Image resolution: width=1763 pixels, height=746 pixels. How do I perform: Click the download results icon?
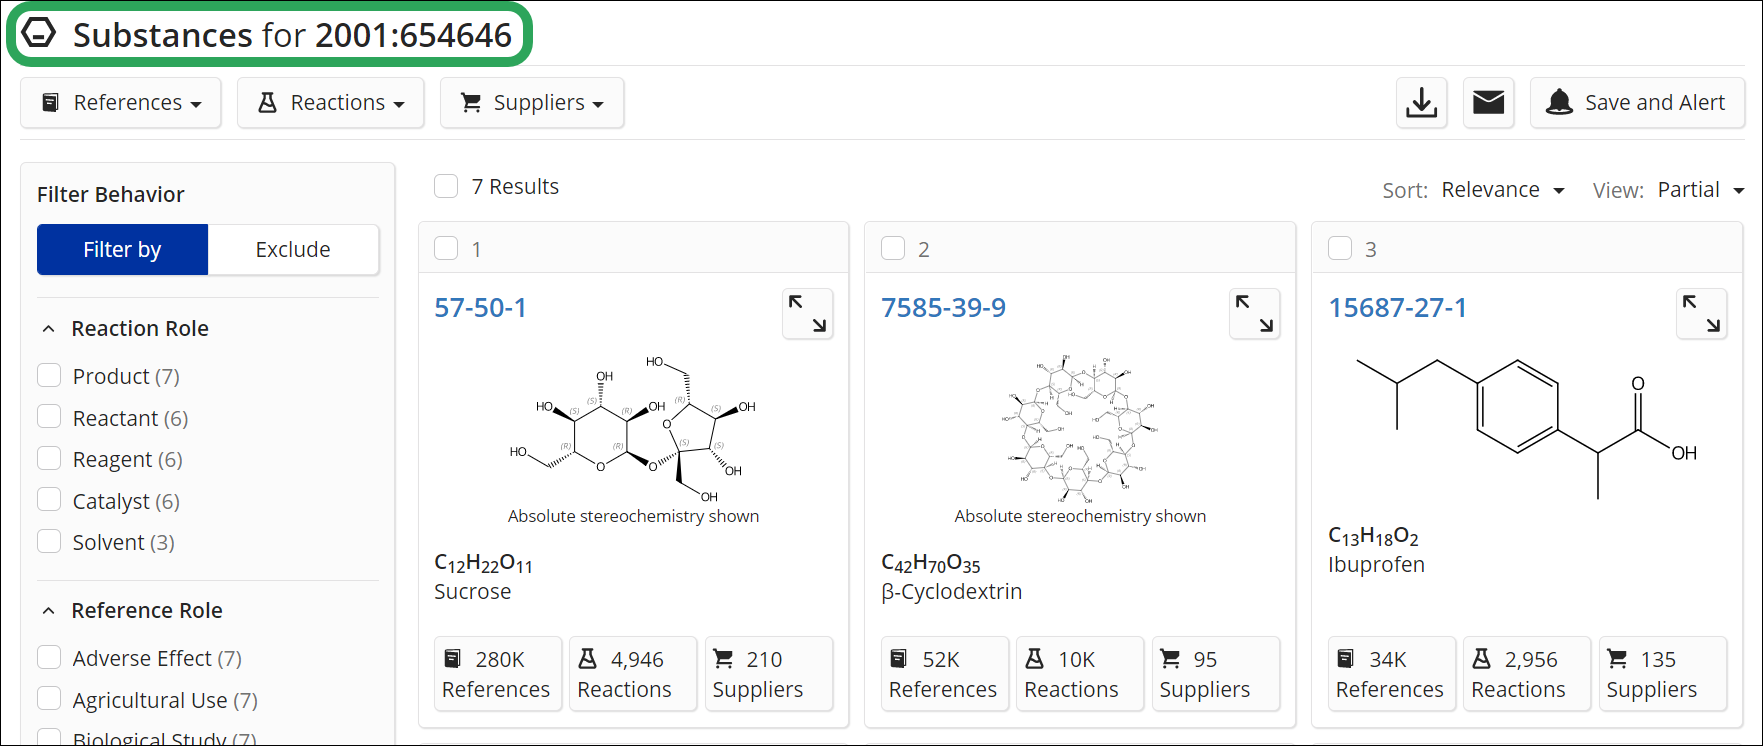point(1422,103)
